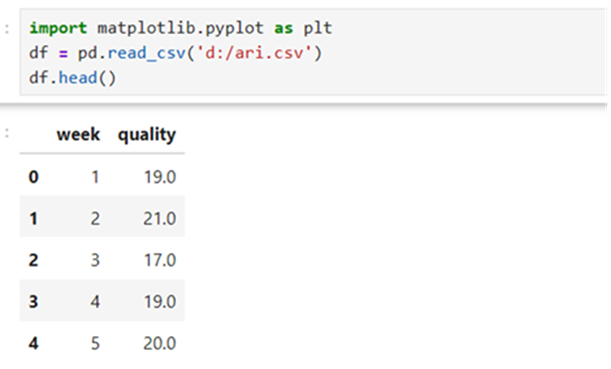Viewport: 611px width, 369px height.
Task: Click row index 1 in the table
Action: pyautogui.click(x=34, y=219)
